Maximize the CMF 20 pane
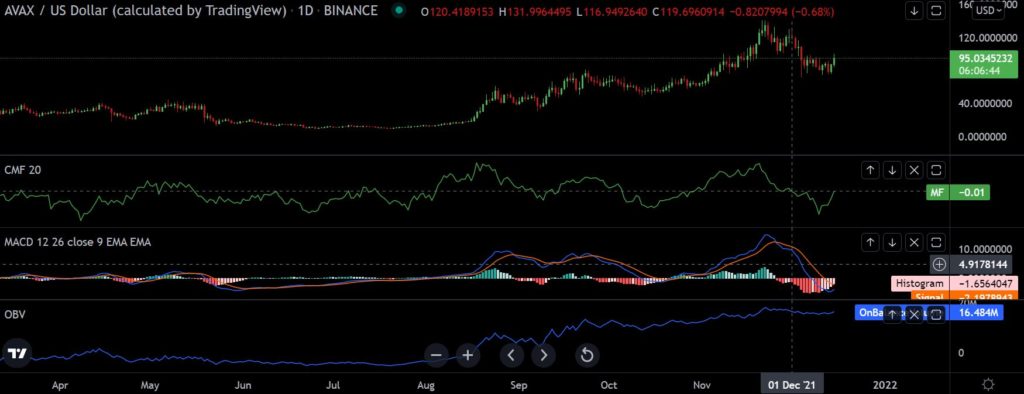The image size is (1024, 394). [936, 171]
